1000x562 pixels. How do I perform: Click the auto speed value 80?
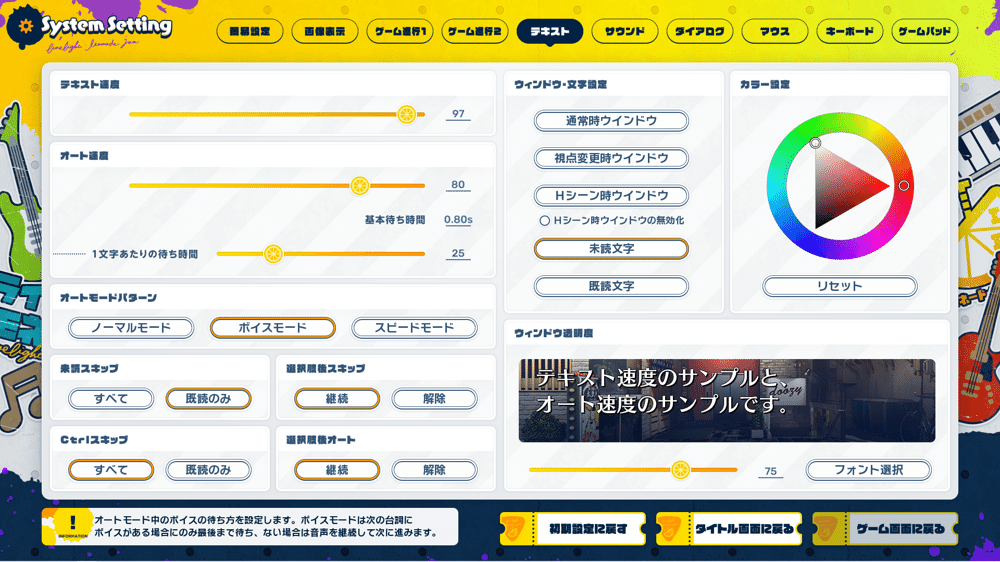[x=458, y=185]
